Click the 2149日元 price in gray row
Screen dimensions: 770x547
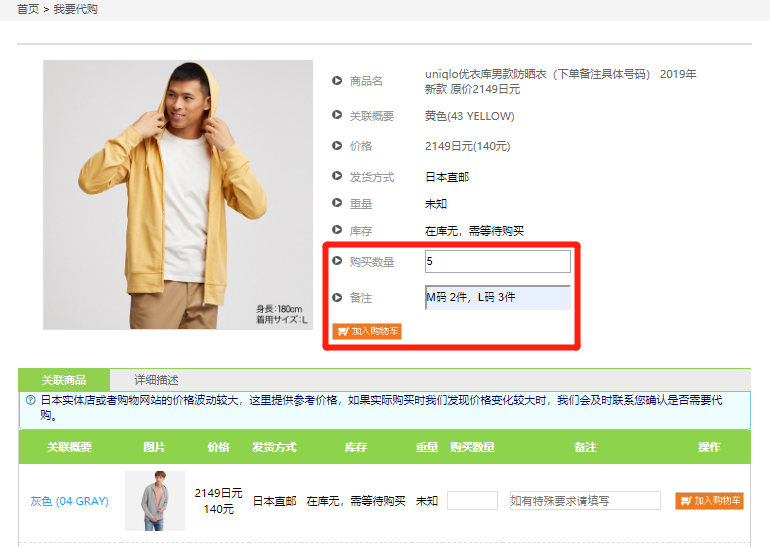click(x=219, y=493)
